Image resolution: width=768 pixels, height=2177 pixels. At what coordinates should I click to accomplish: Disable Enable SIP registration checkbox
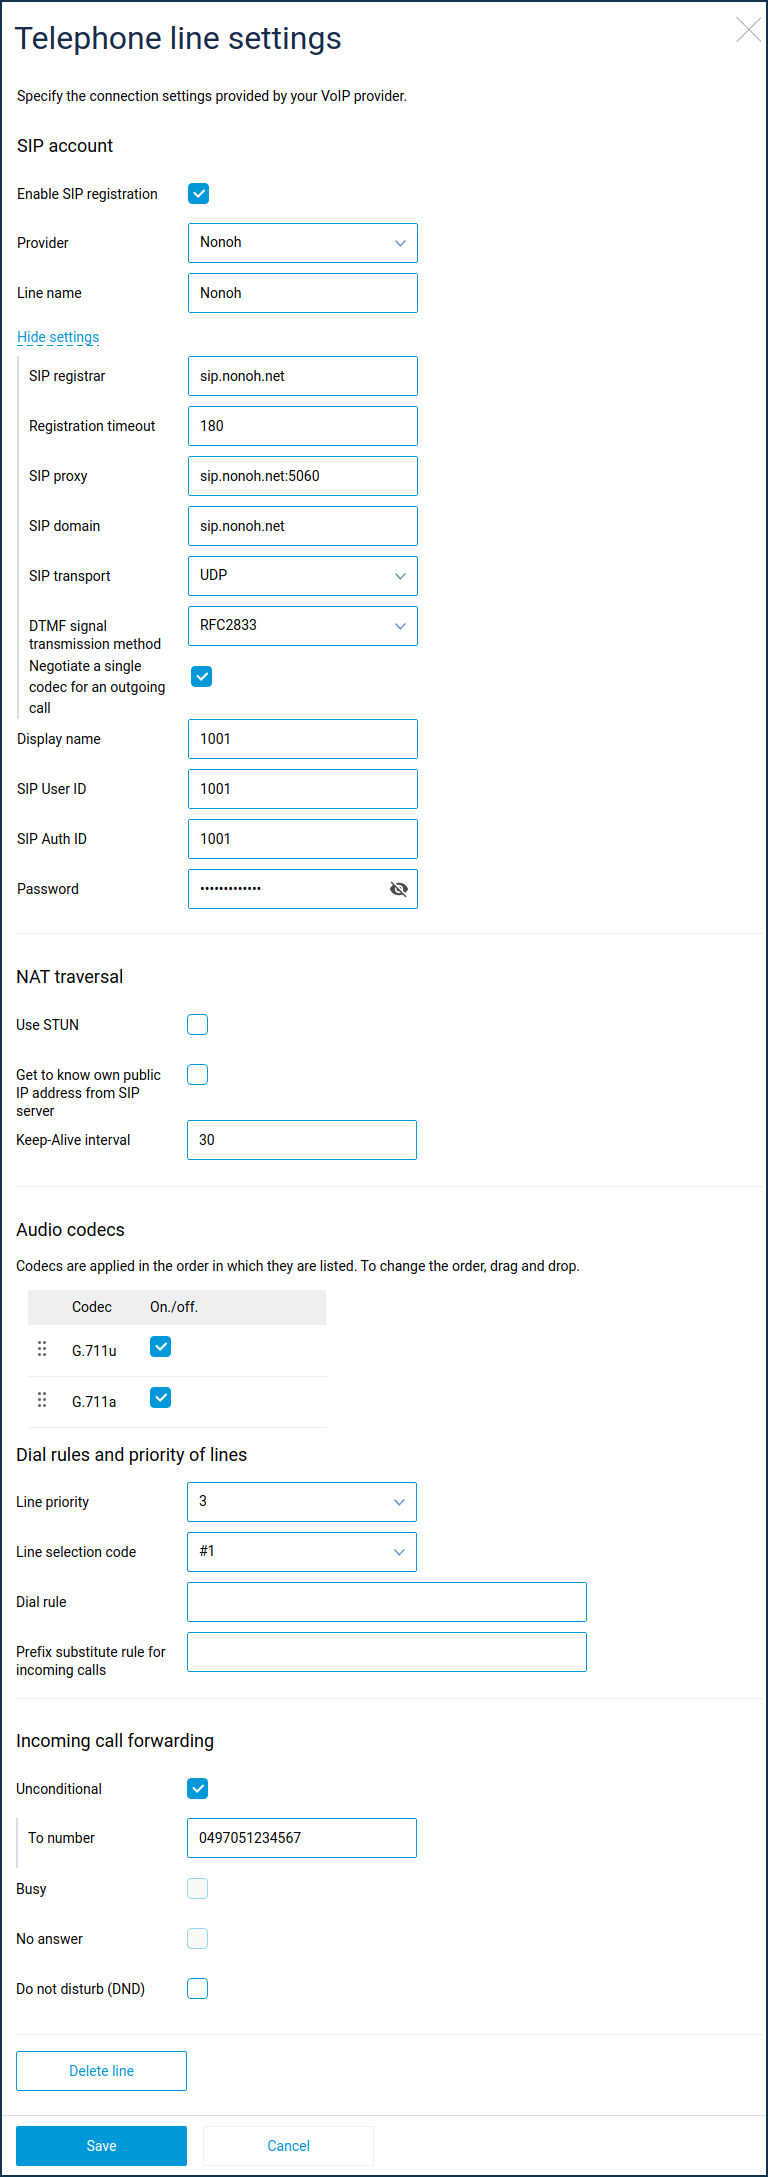(x=199, y=194)
